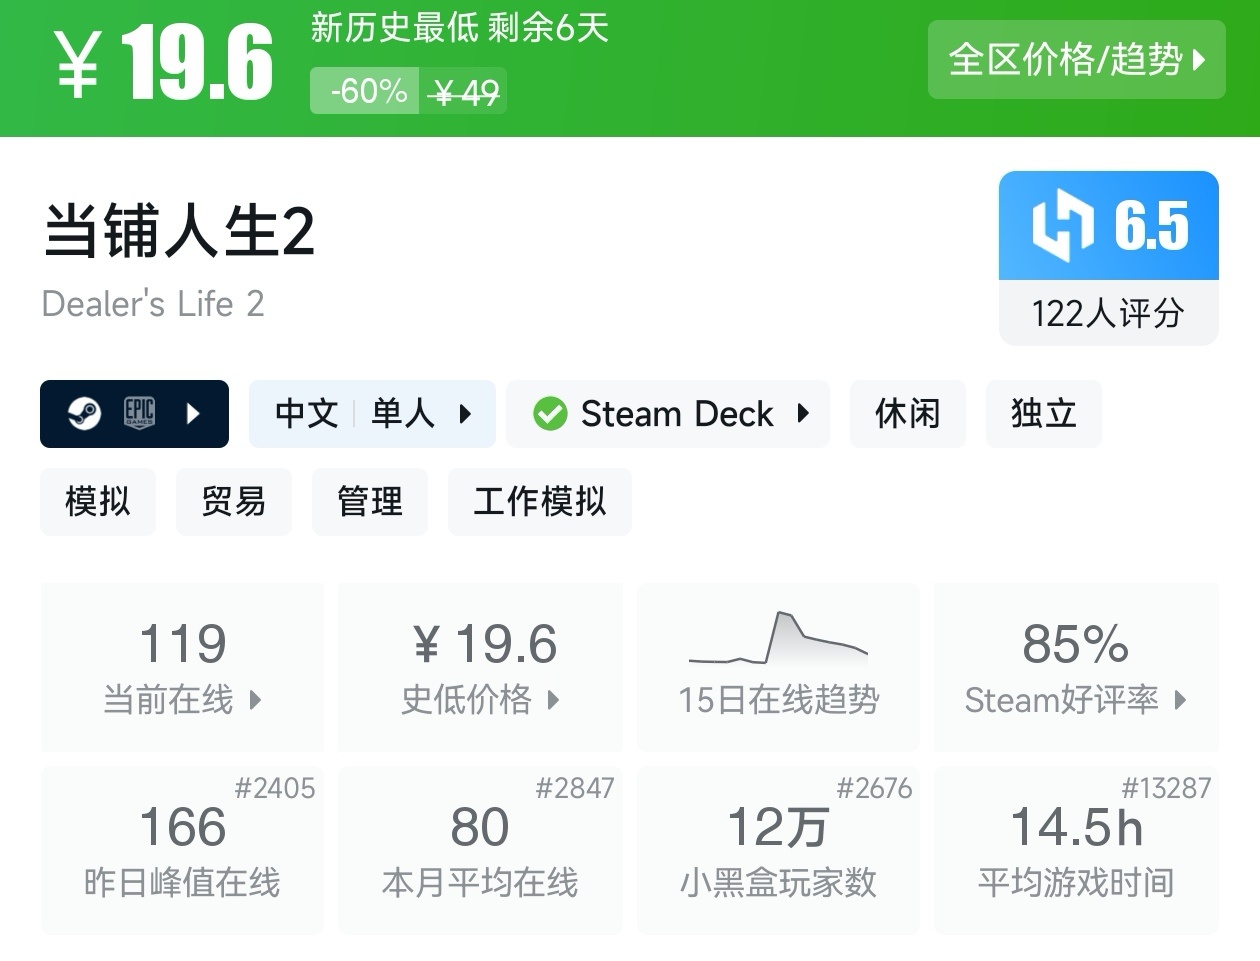Click the green Steam Deck verified checkmark
This screenshot has width=1260, height=961.
550,413
